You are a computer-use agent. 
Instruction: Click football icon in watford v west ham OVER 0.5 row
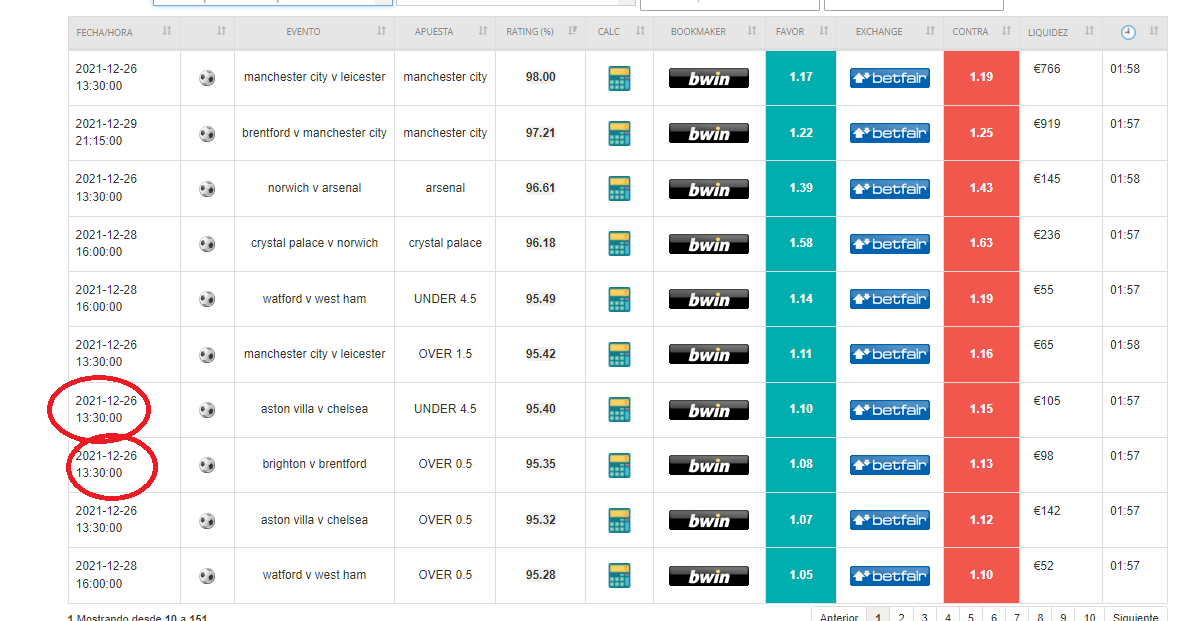tap(207, 576)
